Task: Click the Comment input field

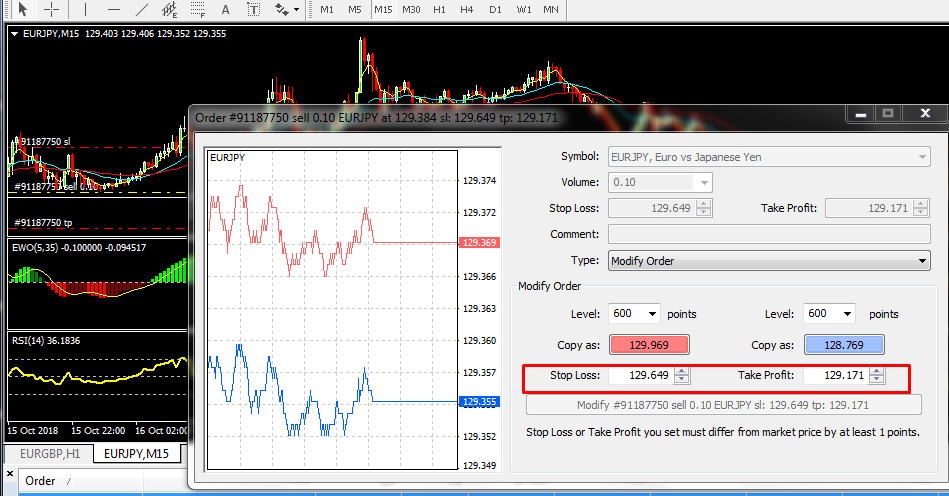Action: [769, 234]
